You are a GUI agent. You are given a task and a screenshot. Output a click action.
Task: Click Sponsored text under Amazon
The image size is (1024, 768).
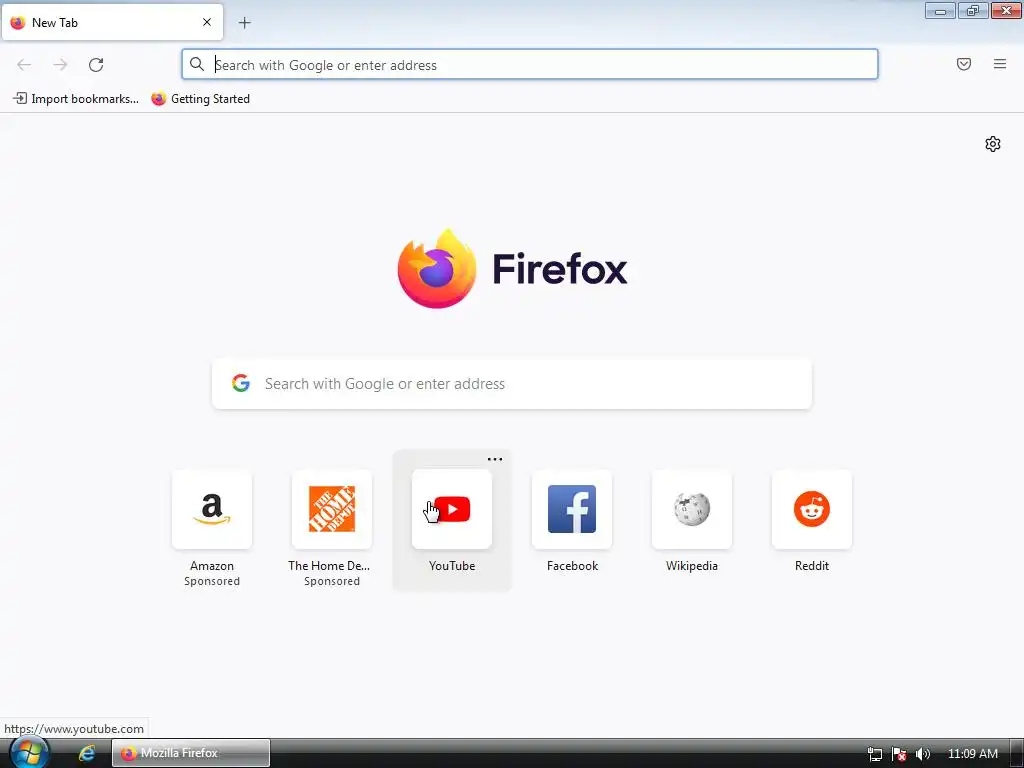(x=212, y=581)
